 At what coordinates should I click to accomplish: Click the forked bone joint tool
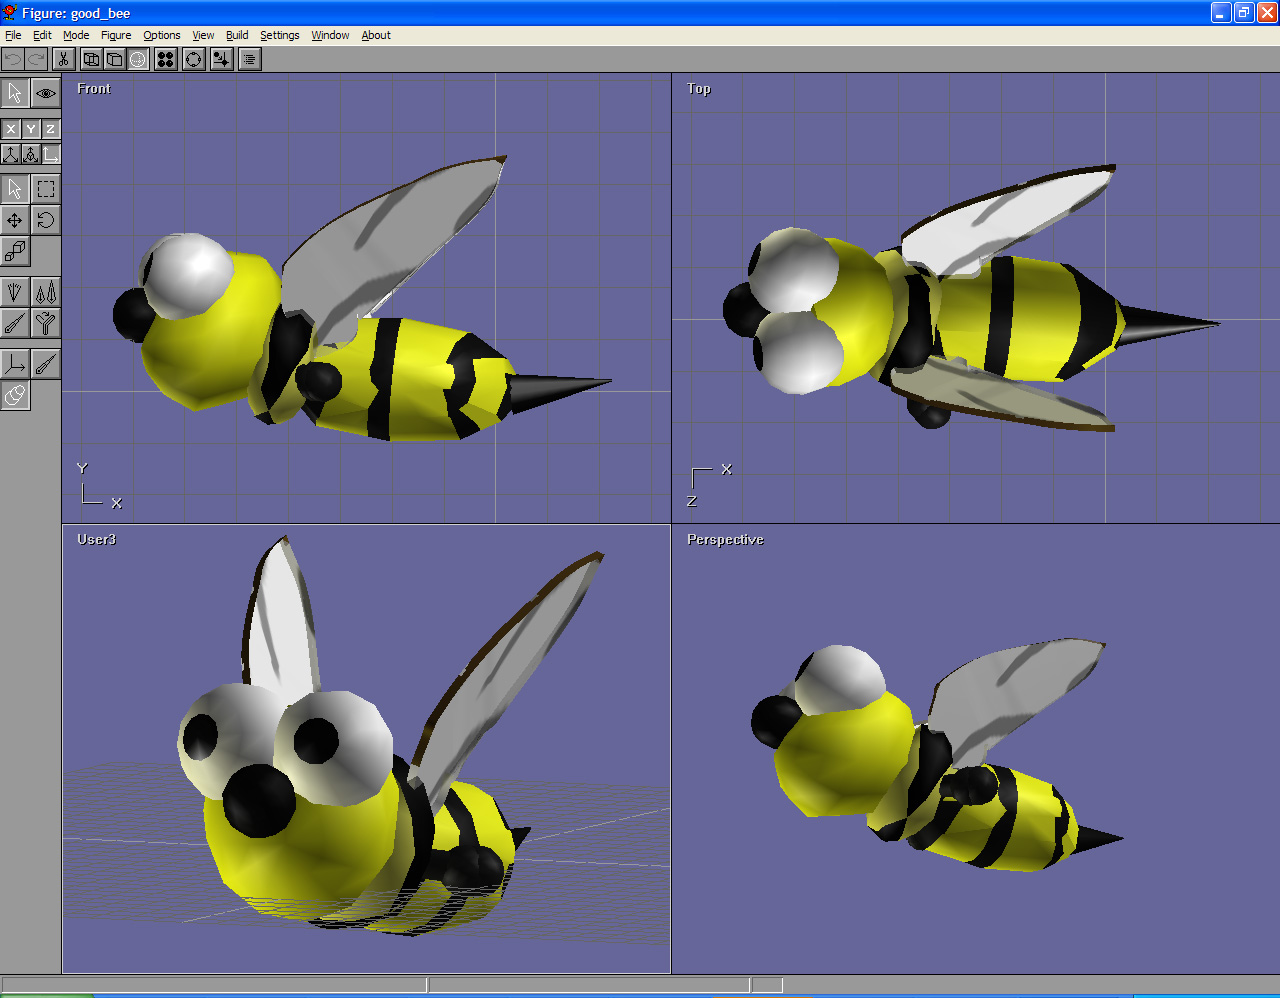[x=46, y=323]
